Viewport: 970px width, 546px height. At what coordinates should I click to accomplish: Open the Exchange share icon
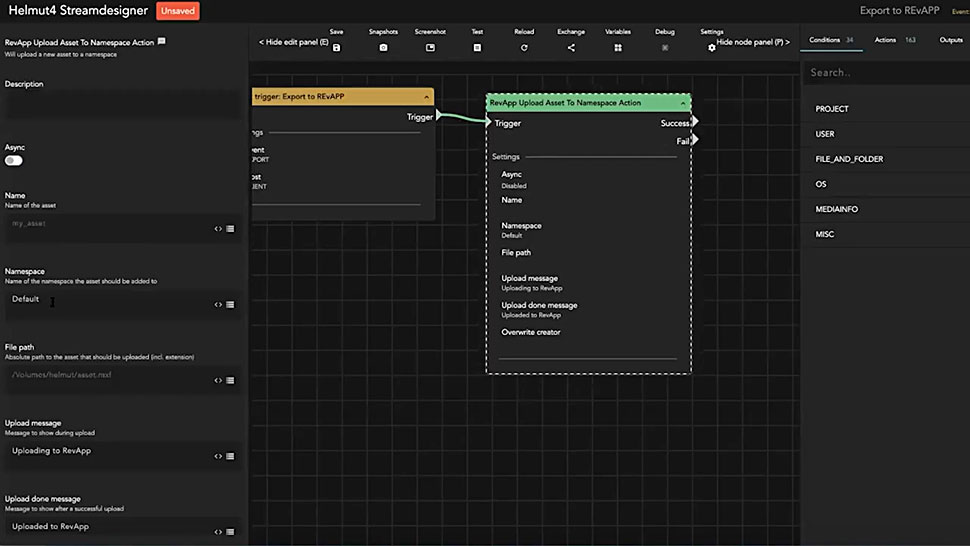pos(571,48)
